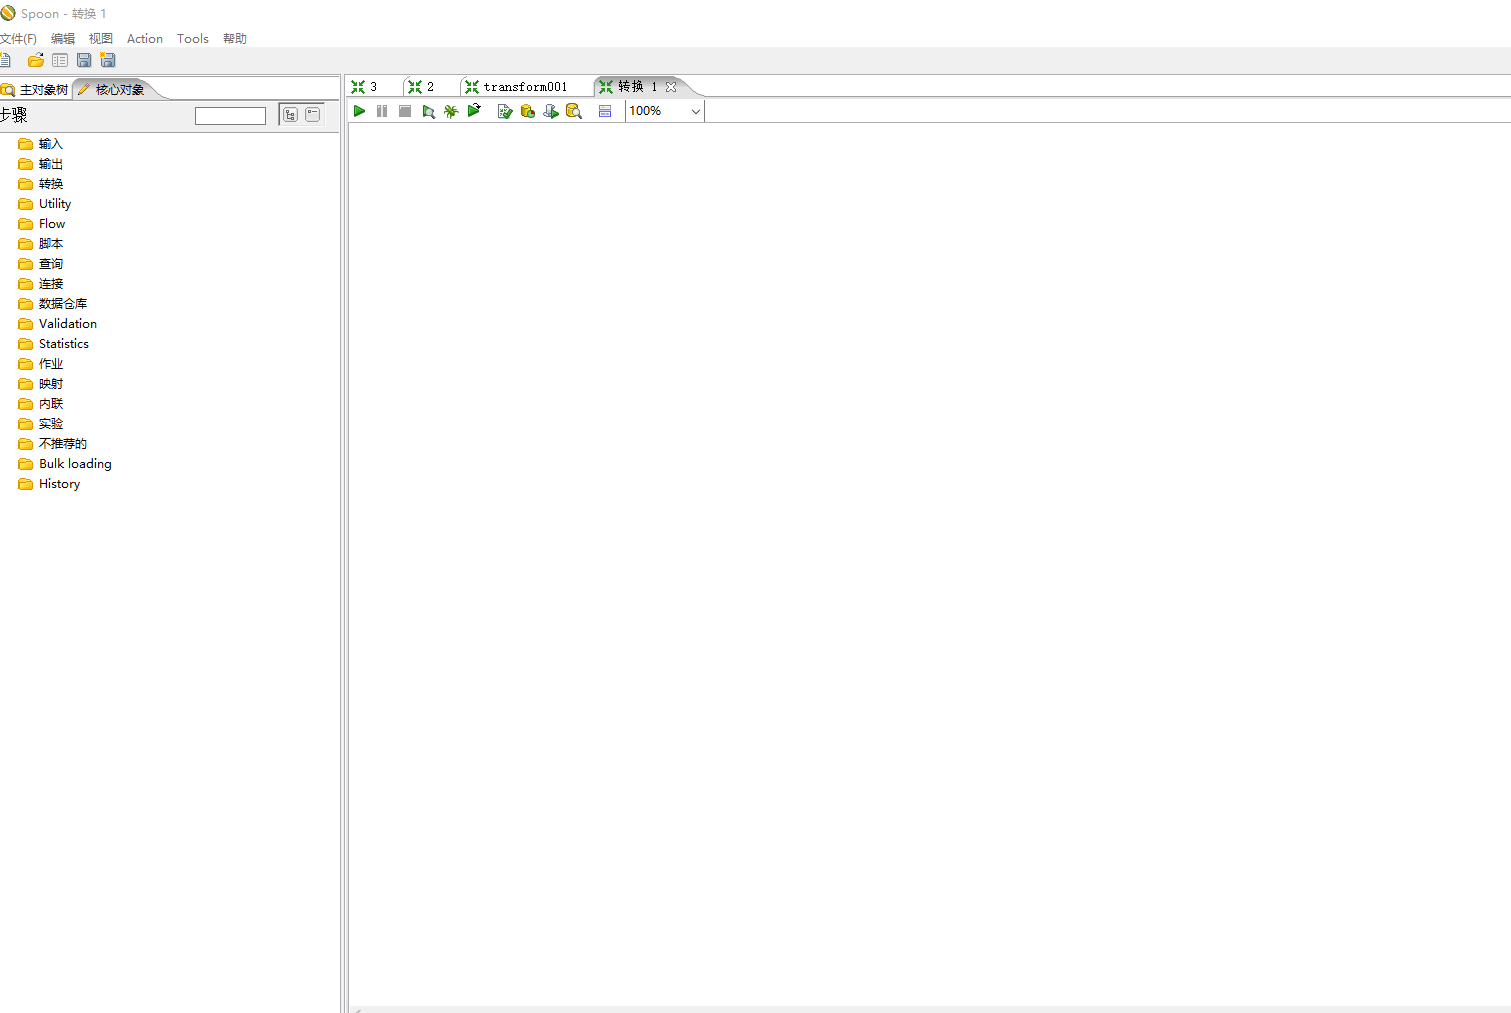Open the Tools menu
Viewport: 1511px width, 1013px height.
[193, 38]
